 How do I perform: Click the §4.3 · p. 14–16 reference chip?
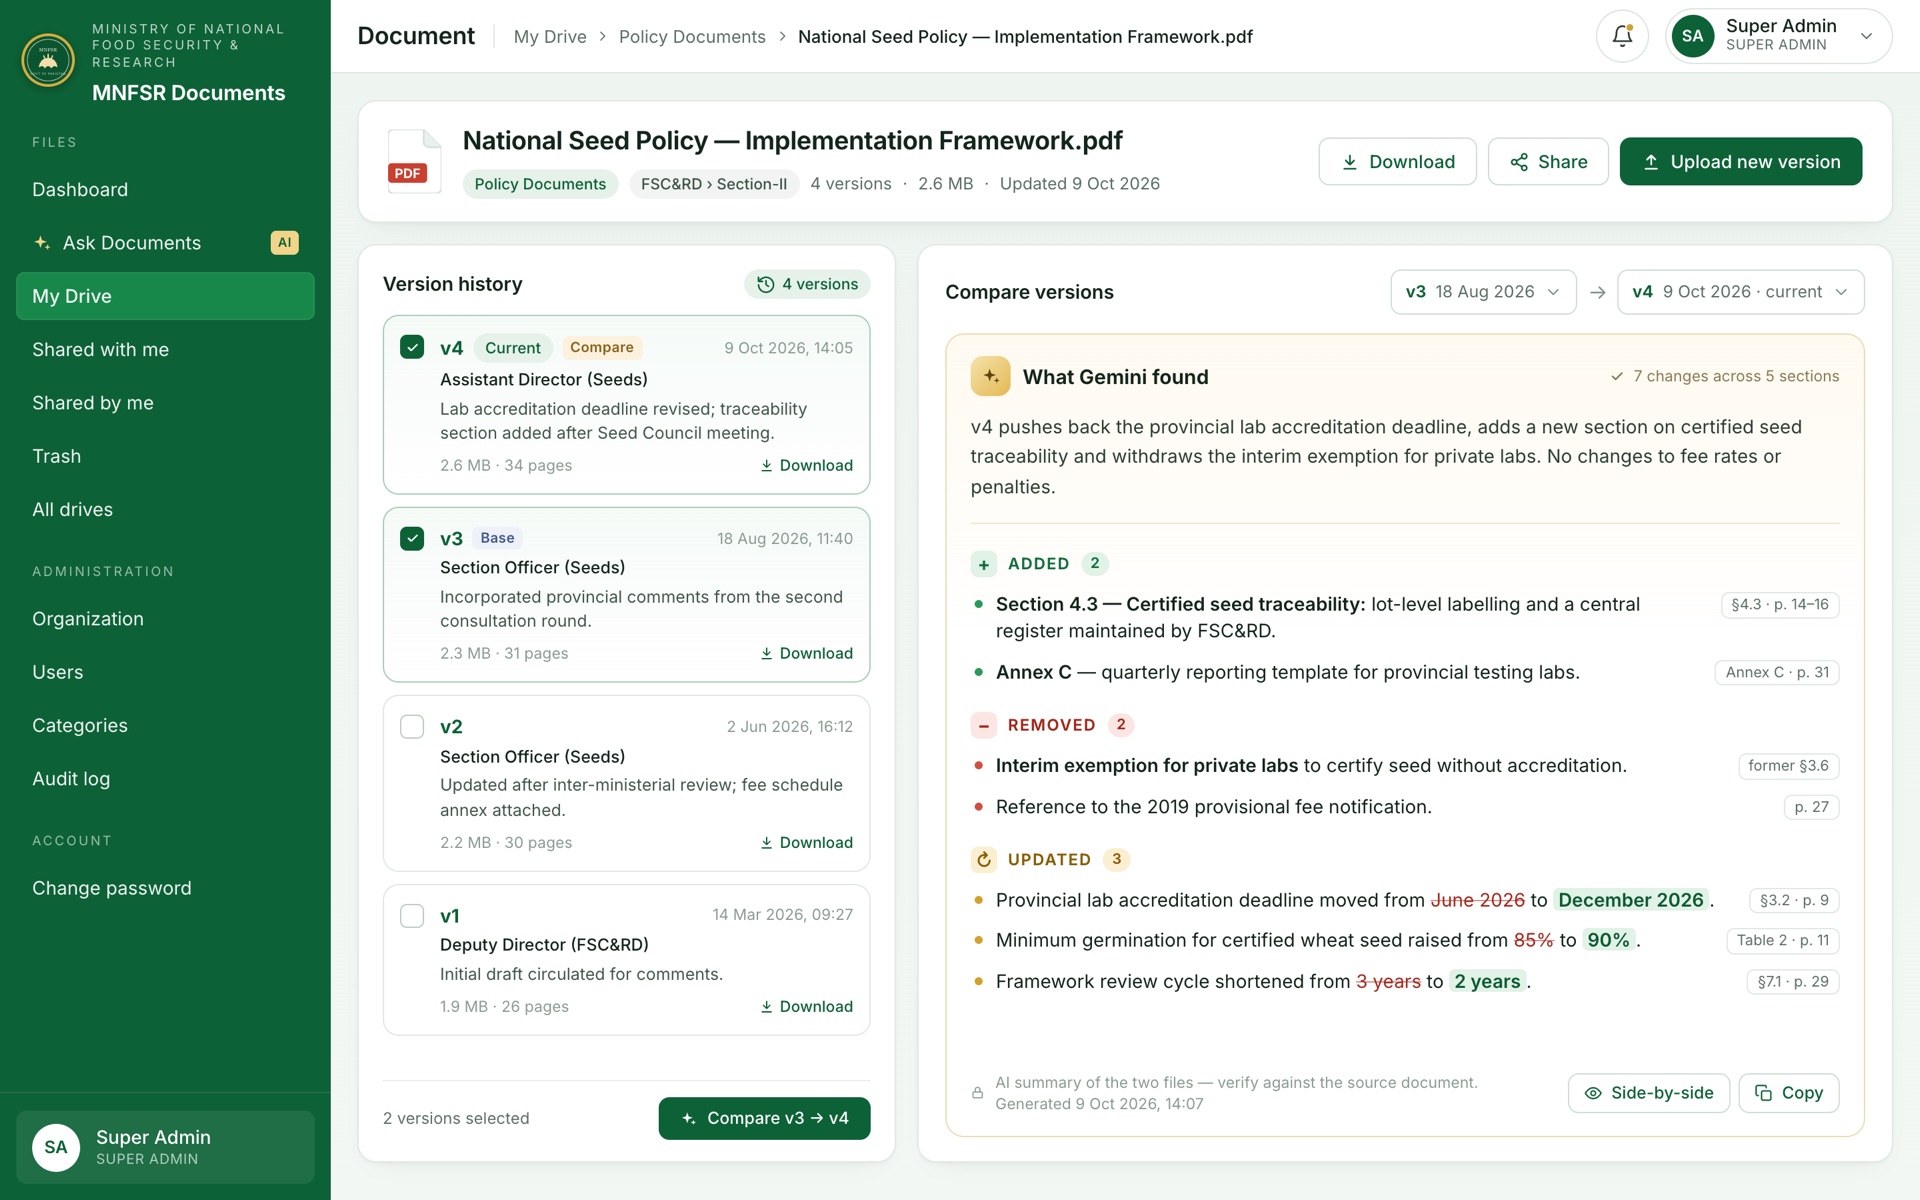pos(1779,605)
